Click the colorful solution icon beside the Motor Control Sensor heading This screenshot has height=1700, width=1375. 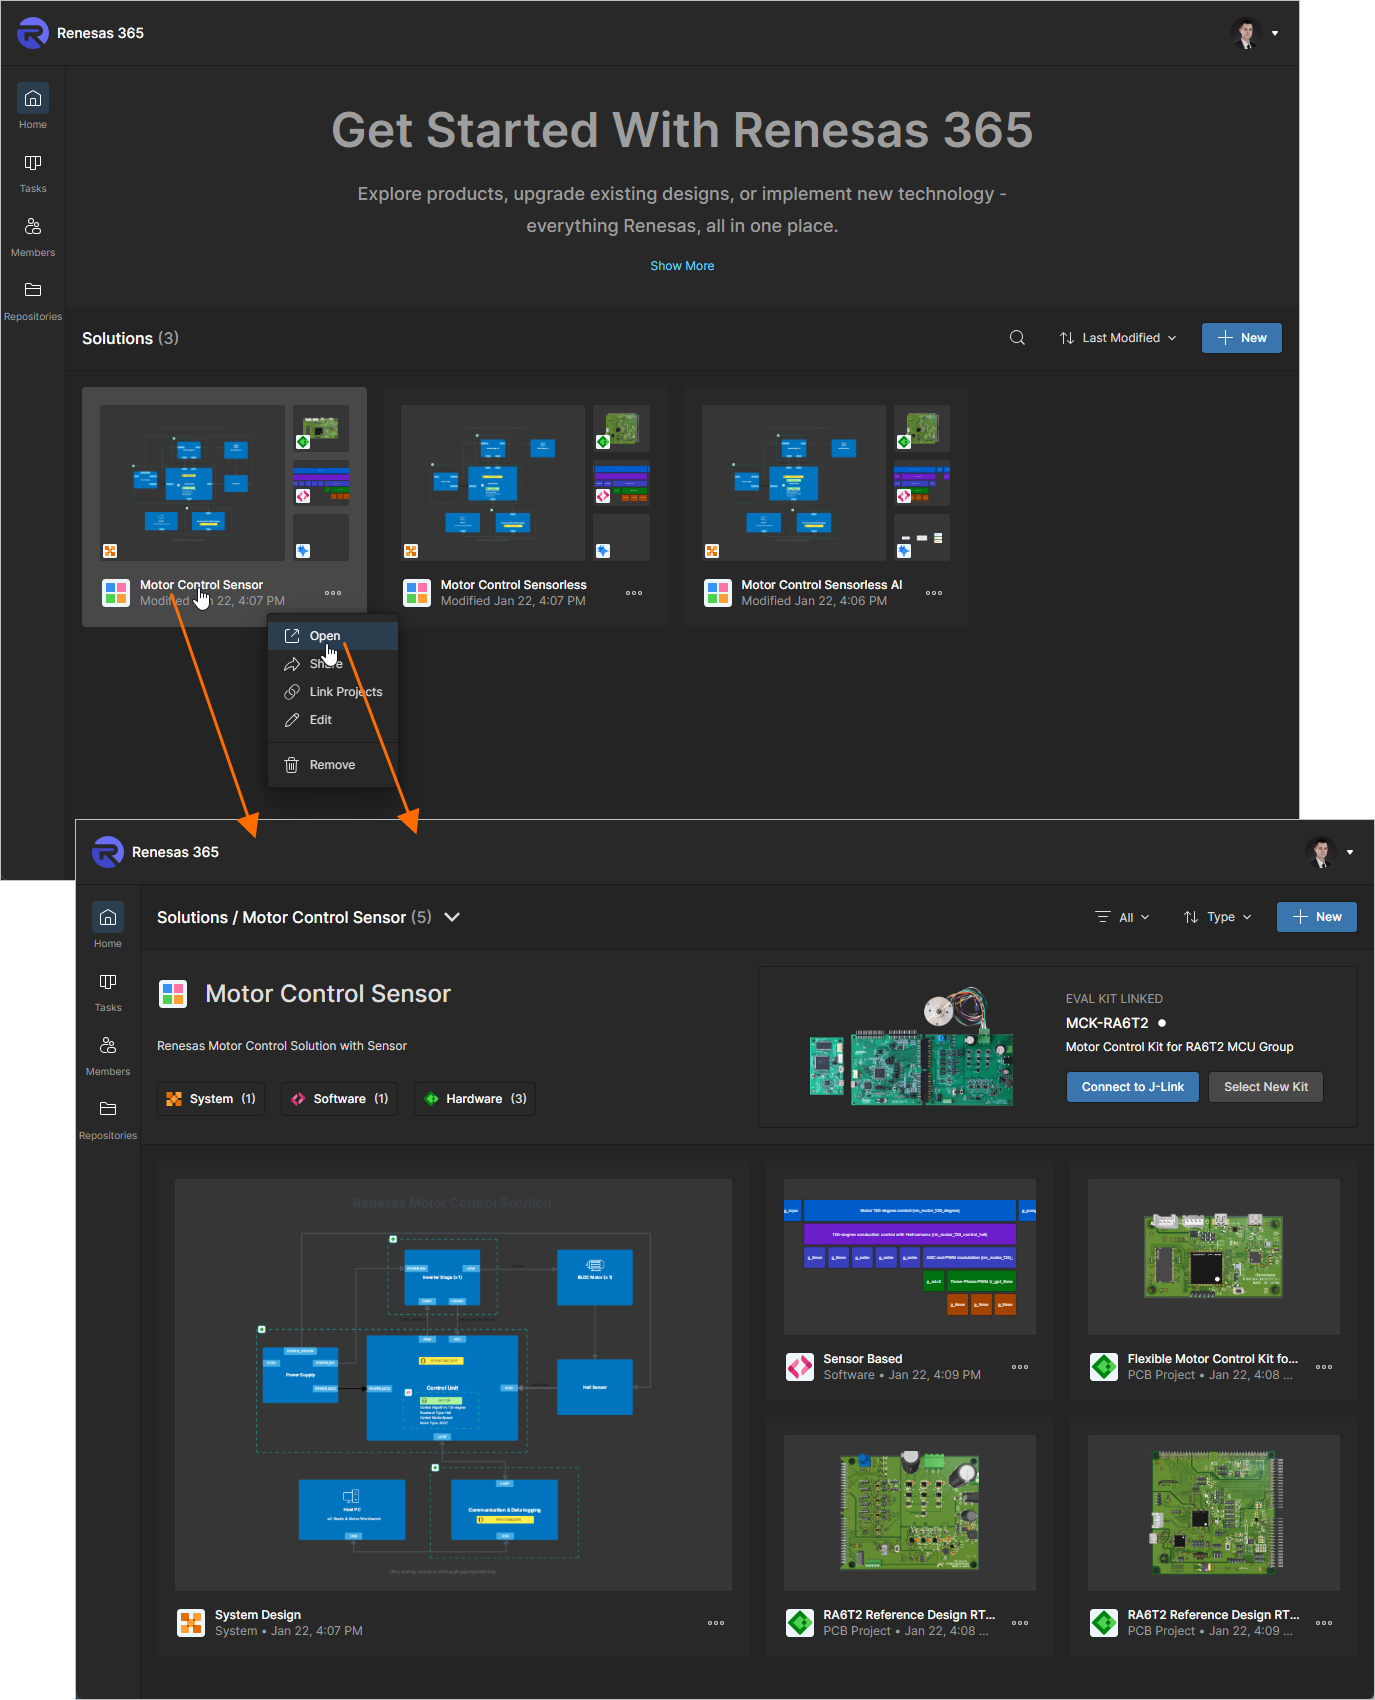point(173,994)
